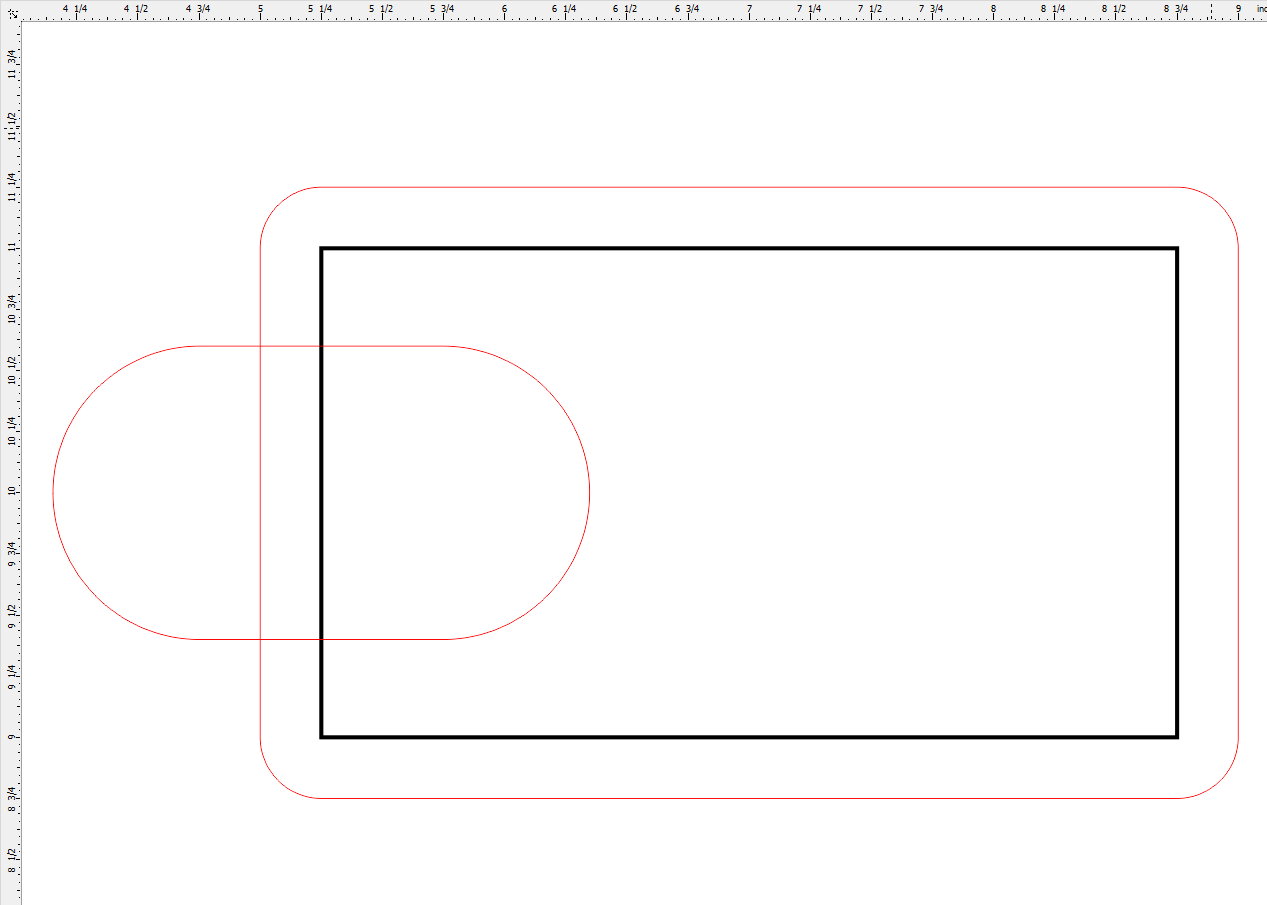Screen dimensions: 1267x905
Task: Click the "6" inch label on the horizontal ruler
Action: coord(504,8)
